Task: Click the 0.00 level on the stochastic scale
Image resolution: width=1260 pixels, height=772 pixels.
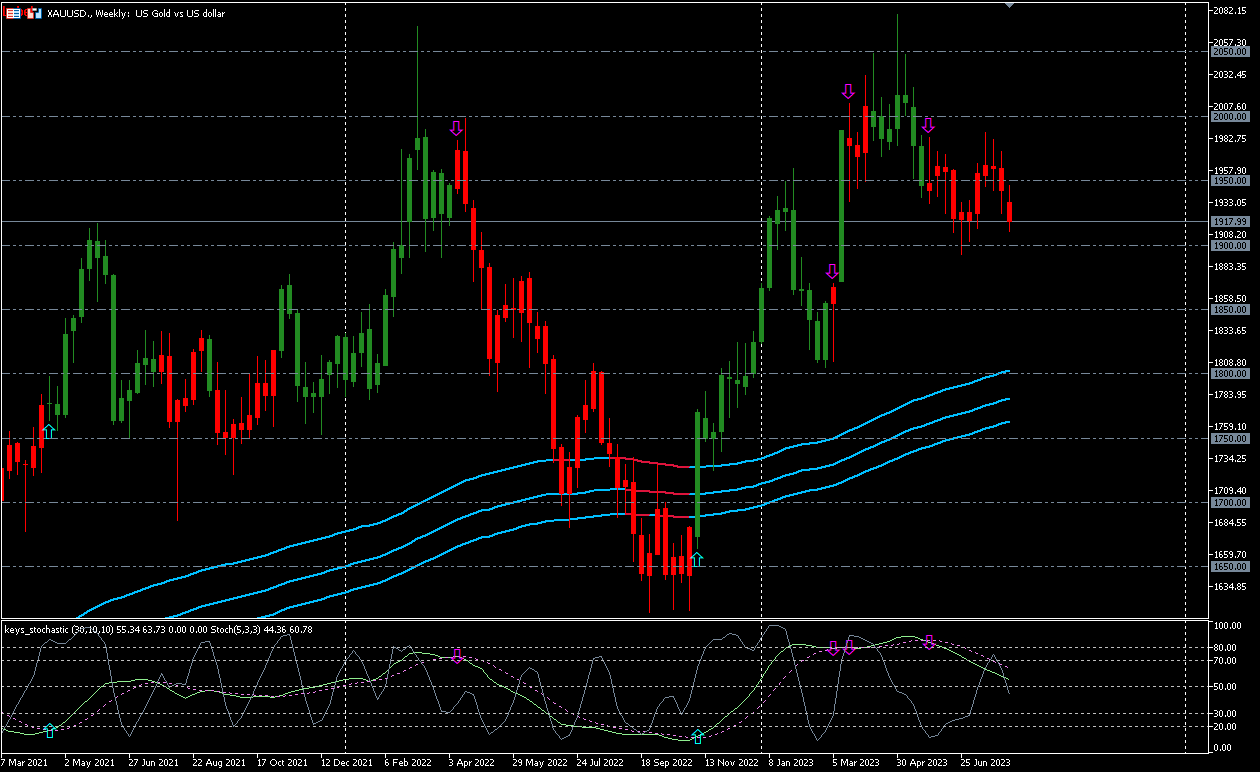Action: (1223, 748)
